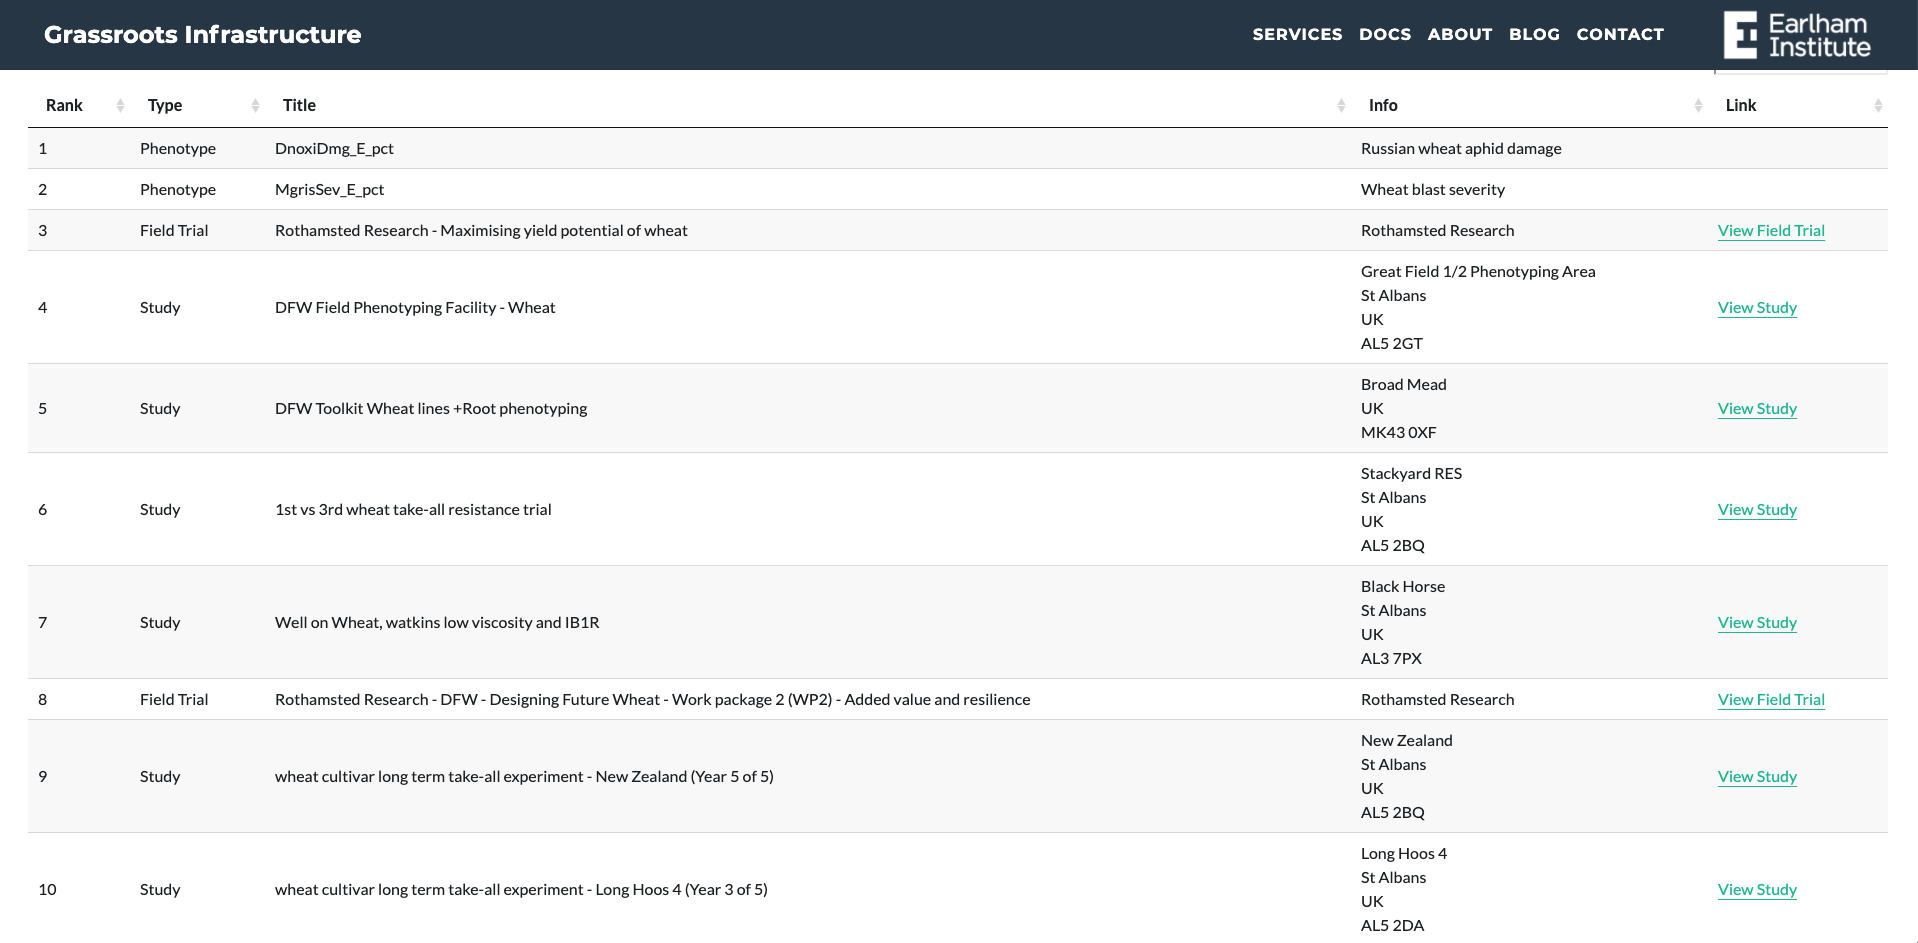Image resolution: width=1918 pixels, height=943 pixels.
Task: Click the Wheat blast severity text
Action: pos(1433,189)
